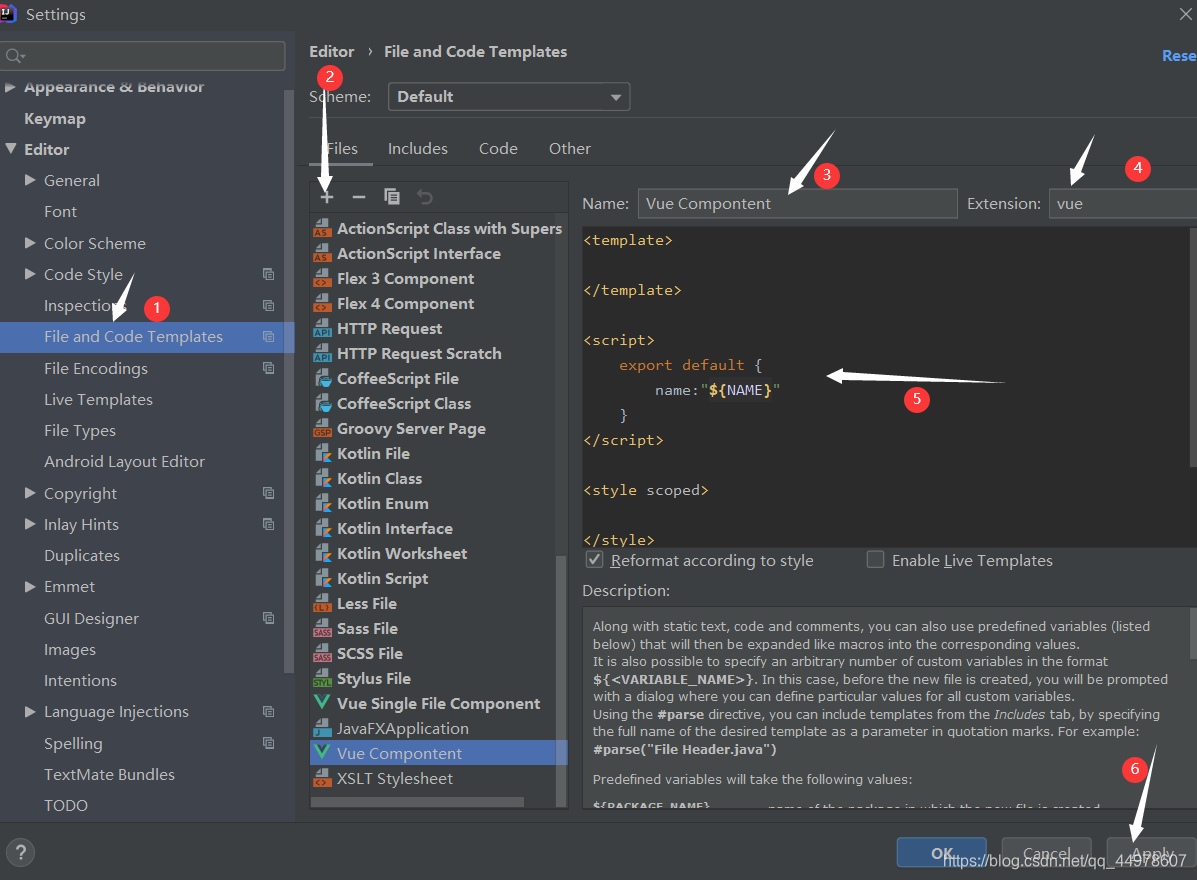
Task: Select ActionScript Class with Supers template
Action: pos(449,228)
